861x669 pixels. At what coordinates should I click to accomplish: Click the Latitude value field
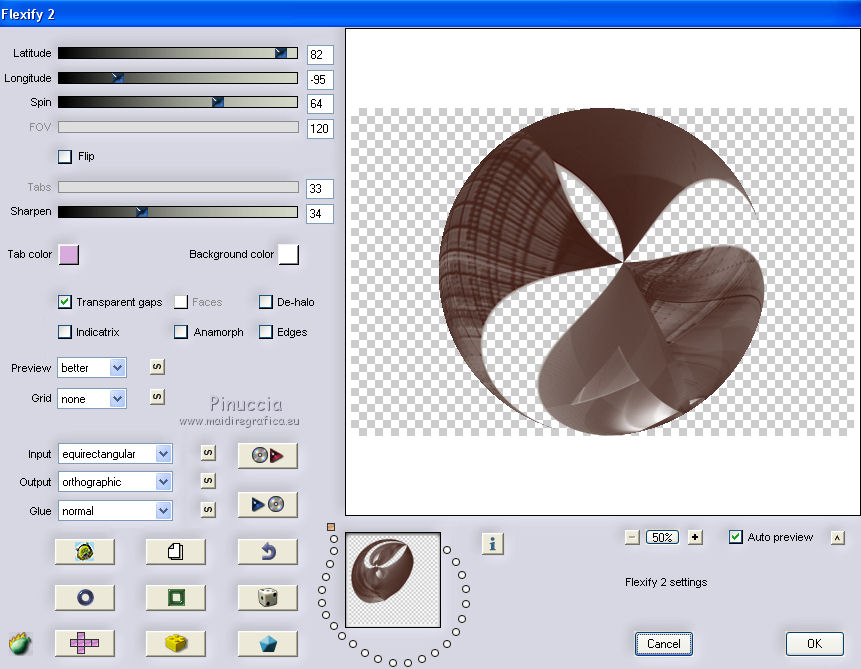click(x=320, y=55)
